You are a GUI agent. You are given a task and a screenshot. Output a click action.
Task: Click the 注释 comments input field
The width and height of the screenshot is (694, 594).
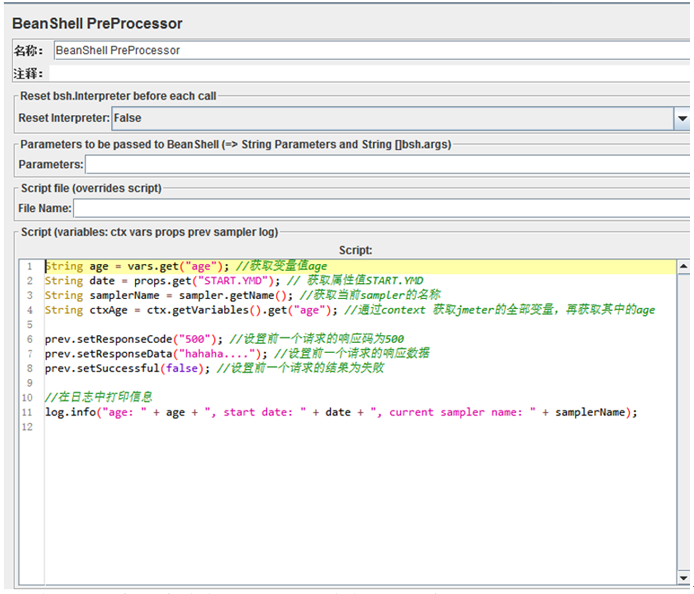pyautogui.click(x=369, y=73)
